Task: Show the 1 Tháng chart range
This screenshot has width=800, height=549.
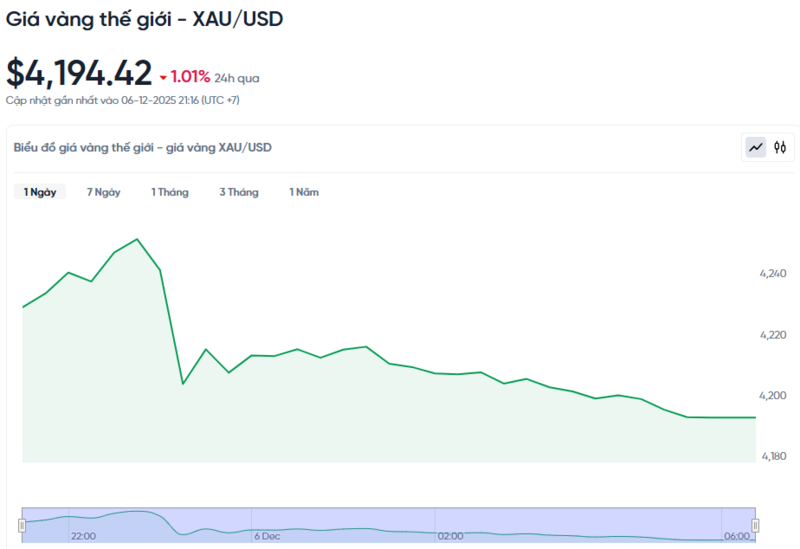Action: (x=170, y=192)
